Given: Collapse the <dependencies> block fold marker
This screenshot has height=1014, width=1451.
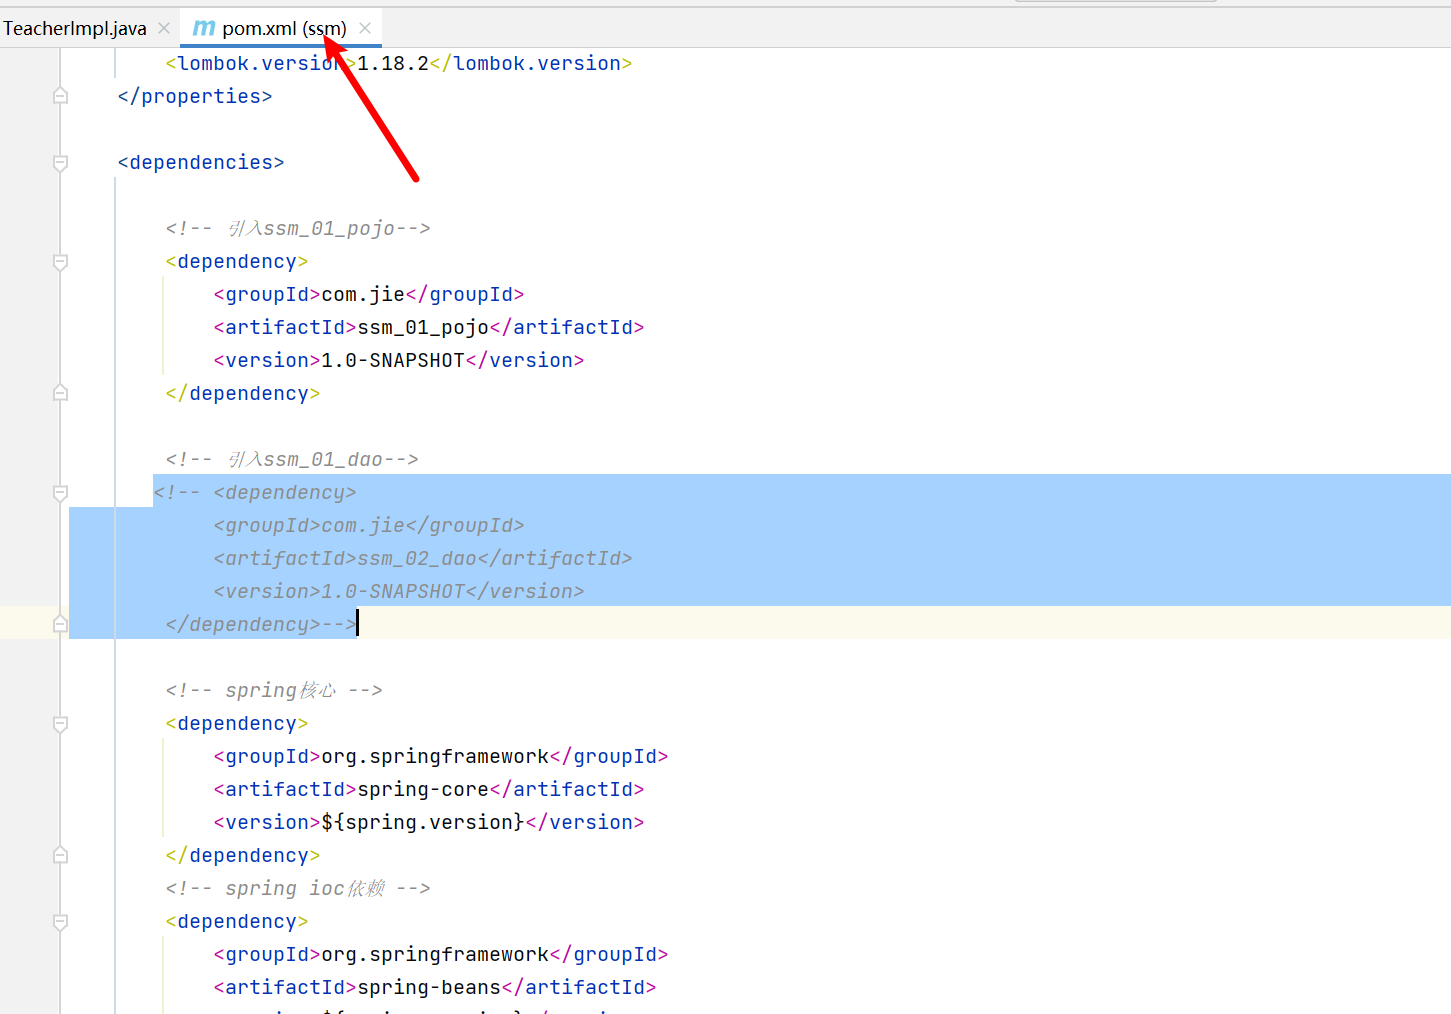Looking at the screenshot, I should click(60, 162).
